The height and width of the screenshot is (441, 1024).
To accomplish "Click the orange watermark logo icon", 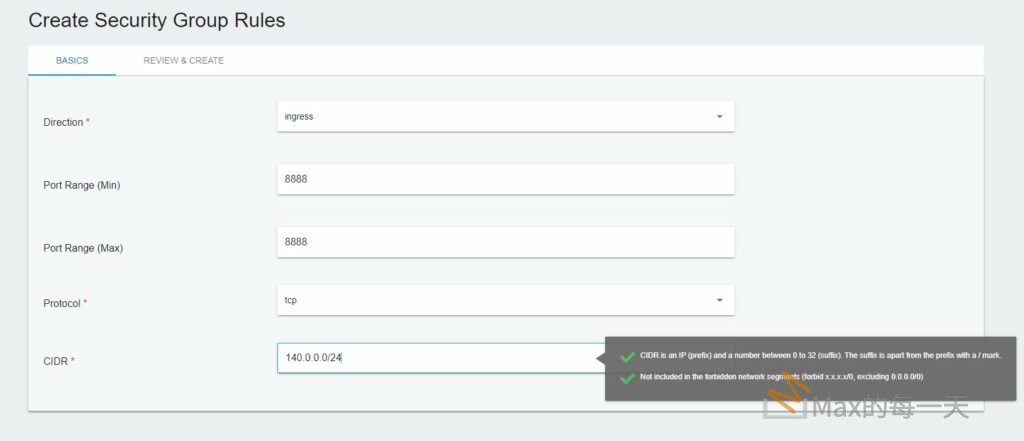I will click(785, 405).
